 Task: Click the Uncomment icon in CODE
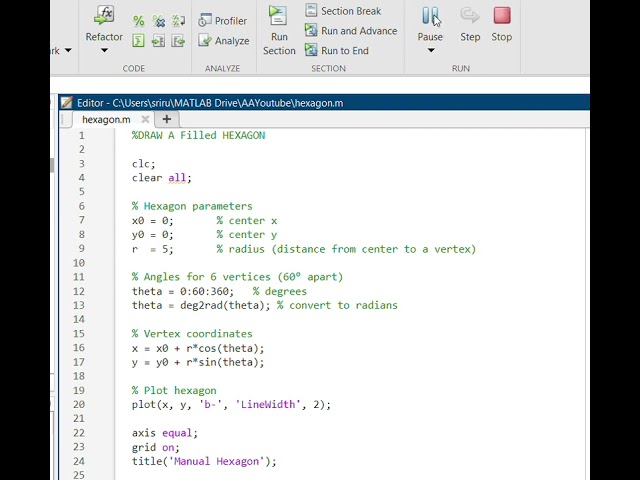coord(158,20)
